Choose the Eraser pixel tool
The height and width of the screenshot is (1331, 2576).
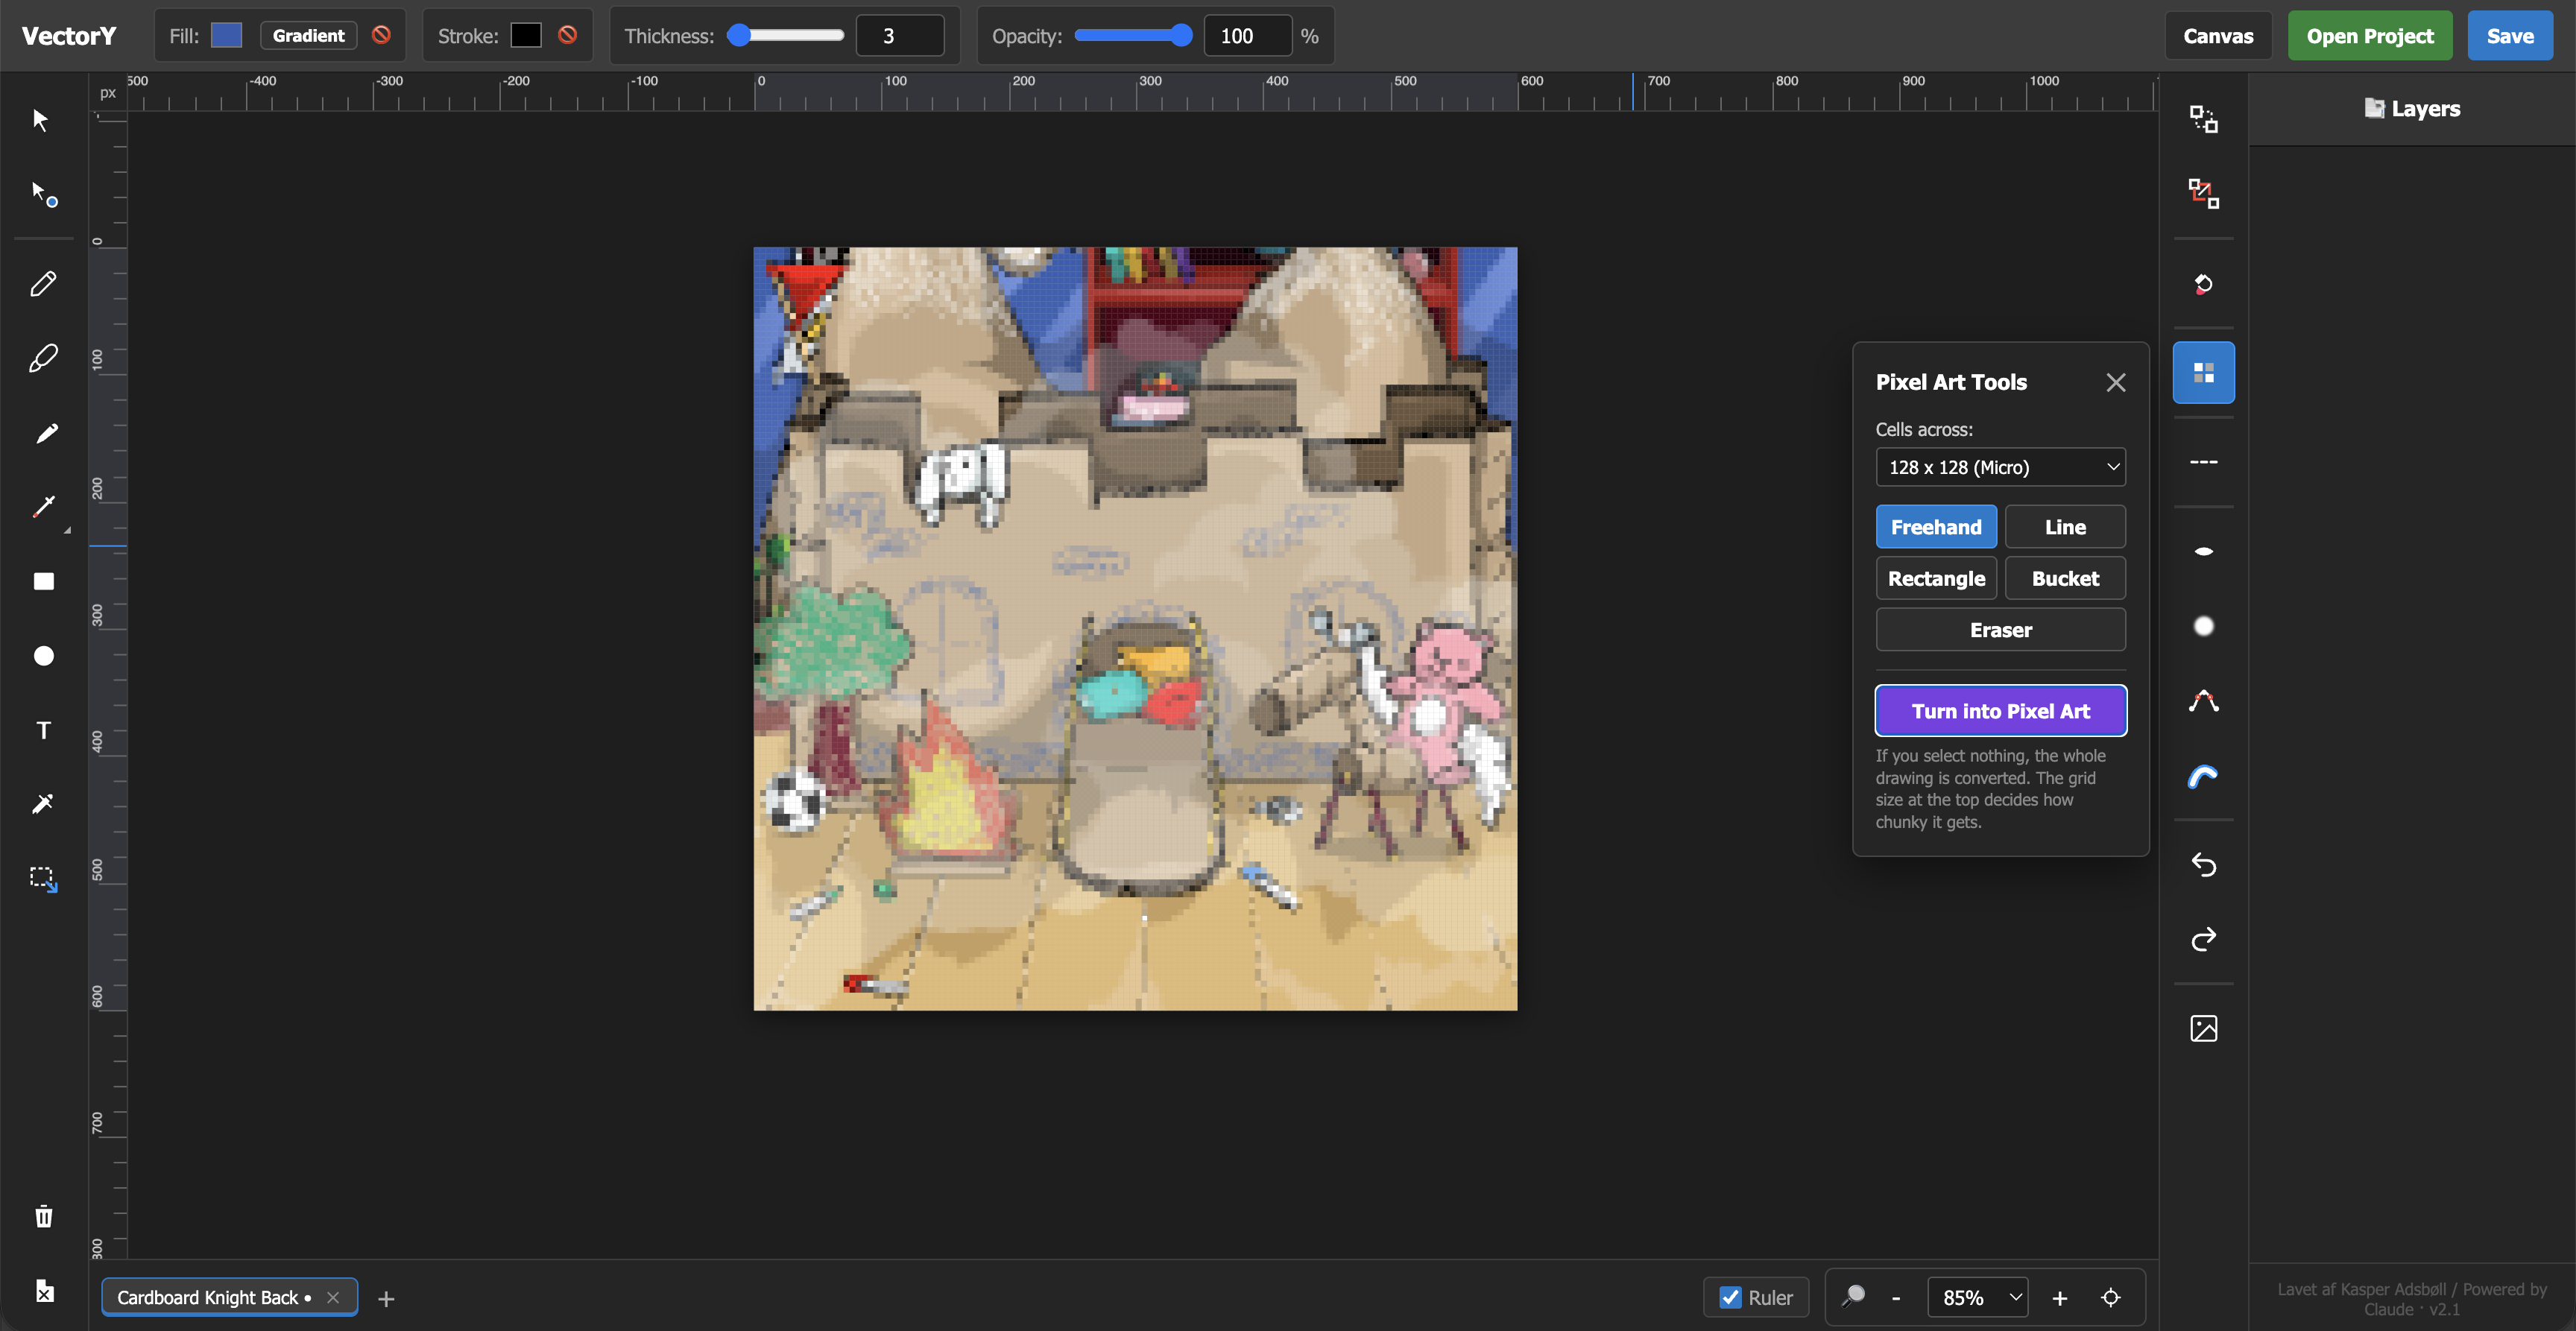coord(2000,630)
